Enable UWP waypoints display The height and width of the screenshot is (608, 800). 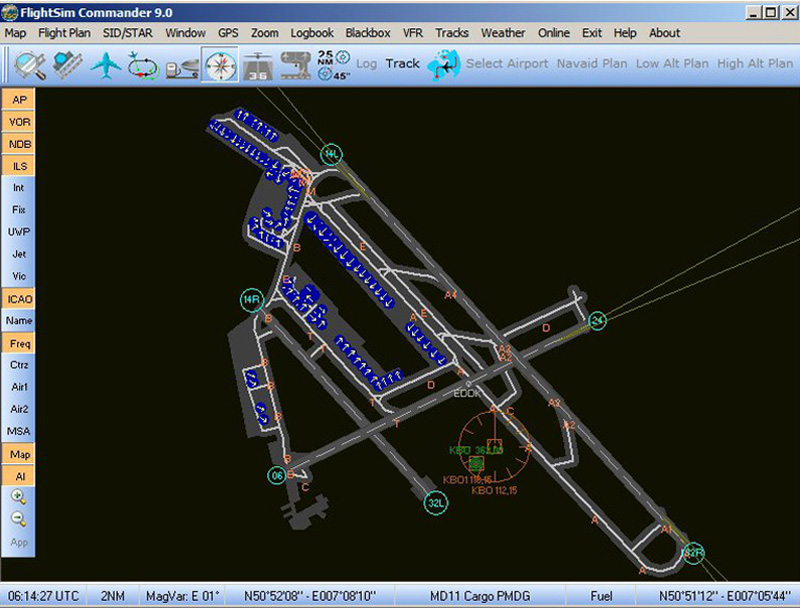[19, 232]
